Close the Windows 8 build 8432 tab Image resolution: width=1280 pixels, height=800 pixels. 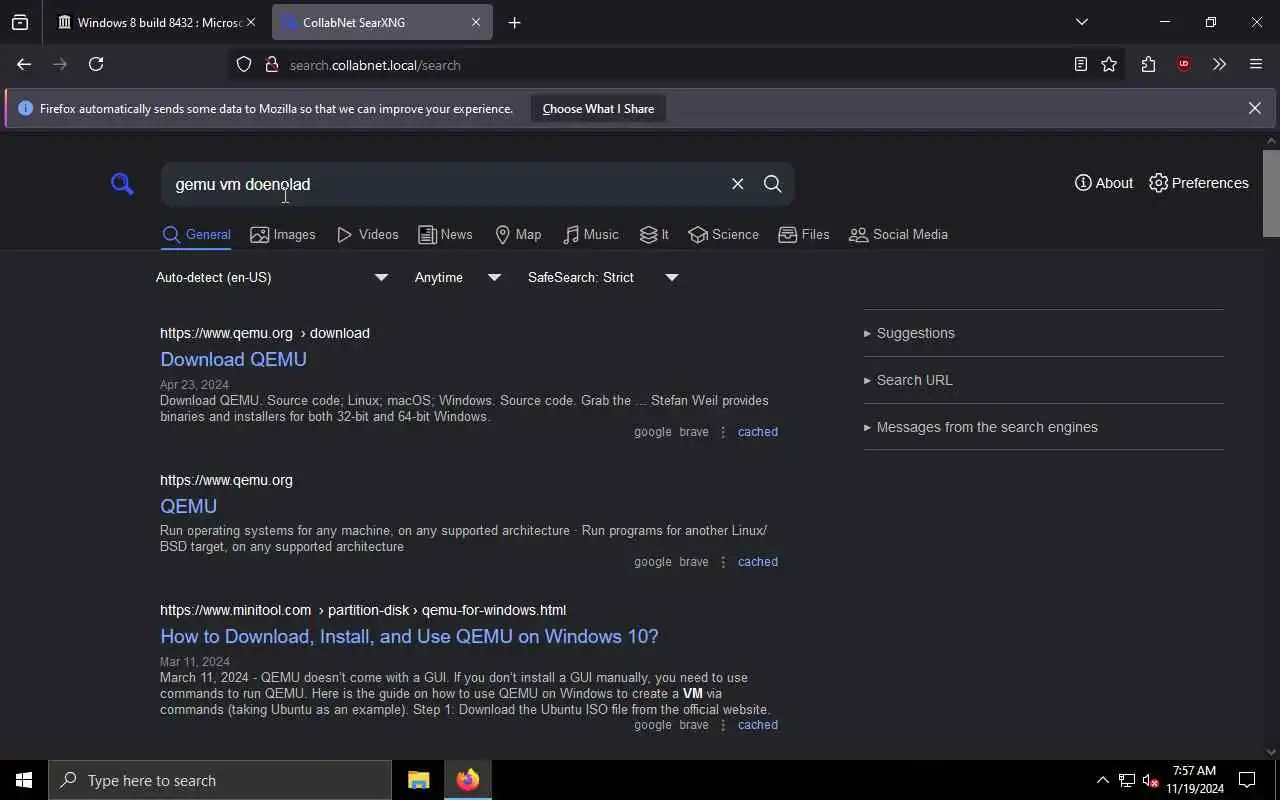point(251,22)
